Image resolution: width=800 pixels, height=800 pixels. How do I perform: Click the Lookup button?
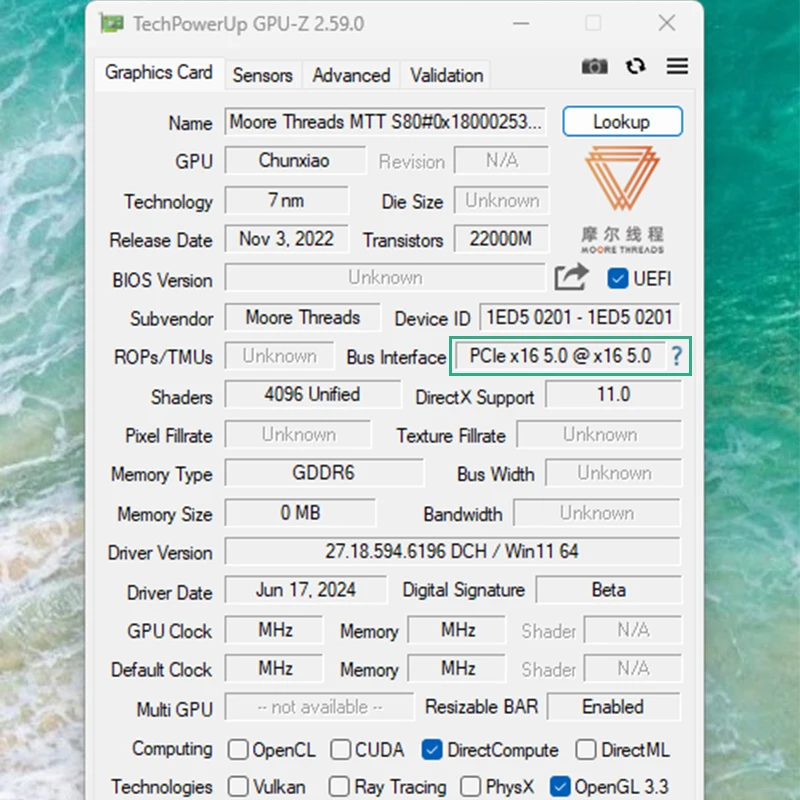(x=622, y=121)
